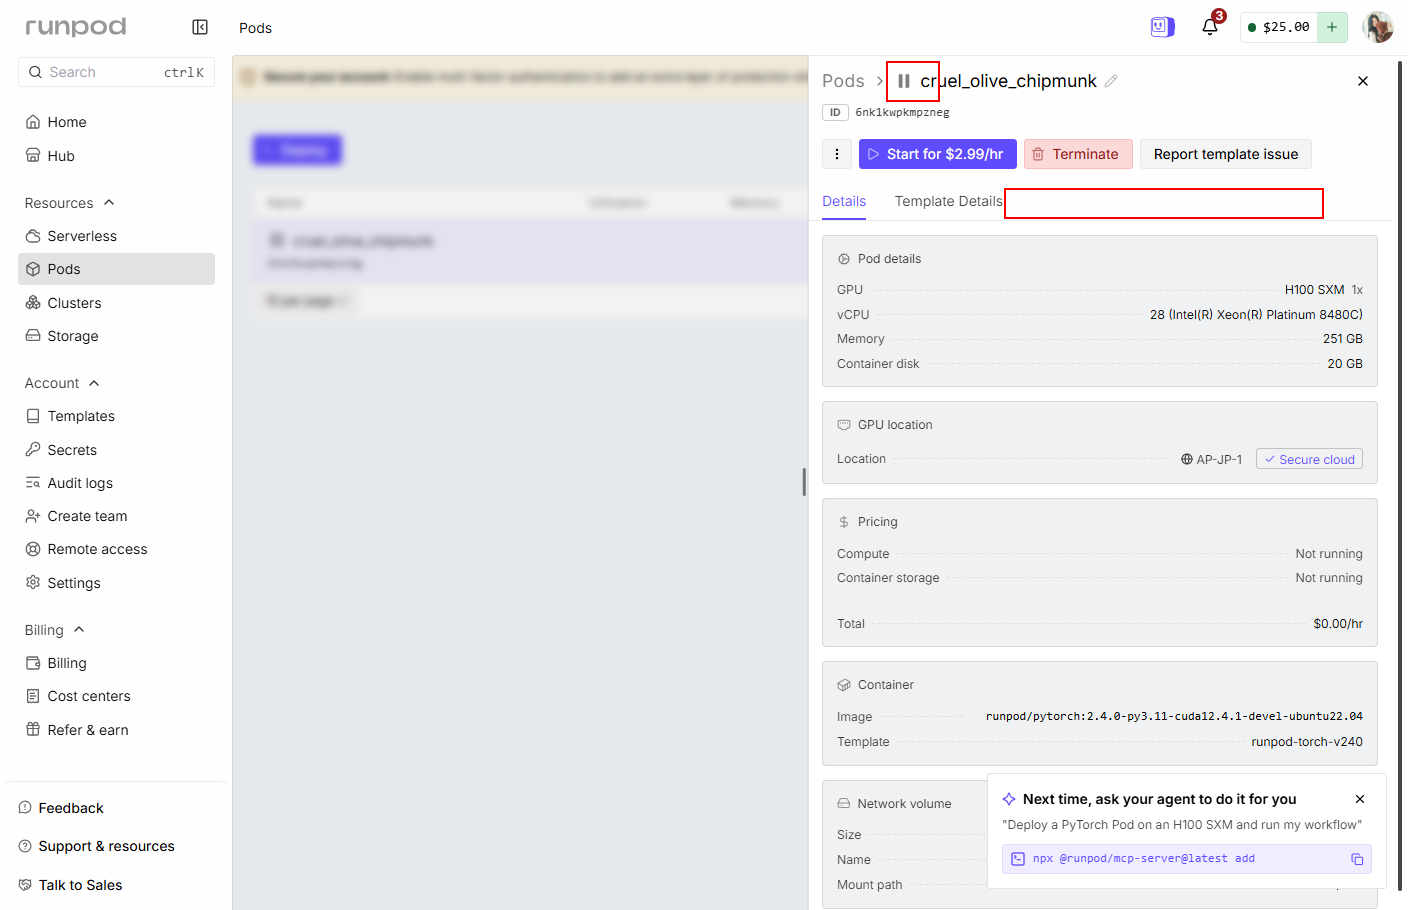Select Create team
Image resolution: width=1408 pixels, height=910 pixels.
point(116,516)
